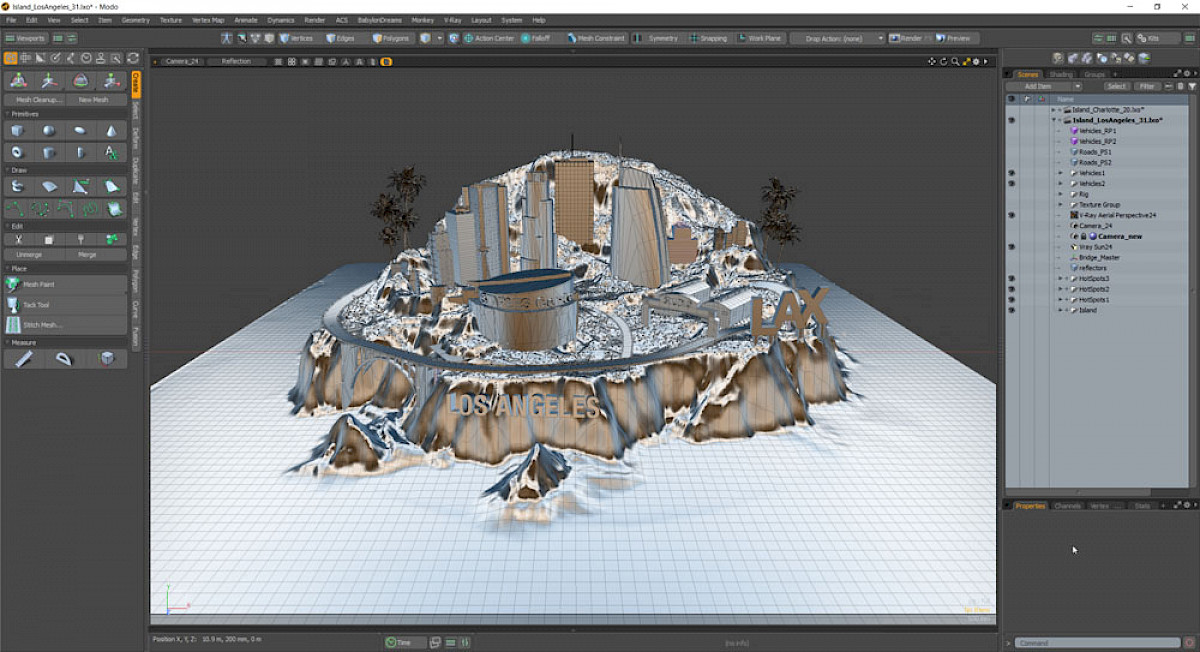Click the Ruler measure tool
The height and width of the screenshot is (652, 1200).
coord(24,358)
